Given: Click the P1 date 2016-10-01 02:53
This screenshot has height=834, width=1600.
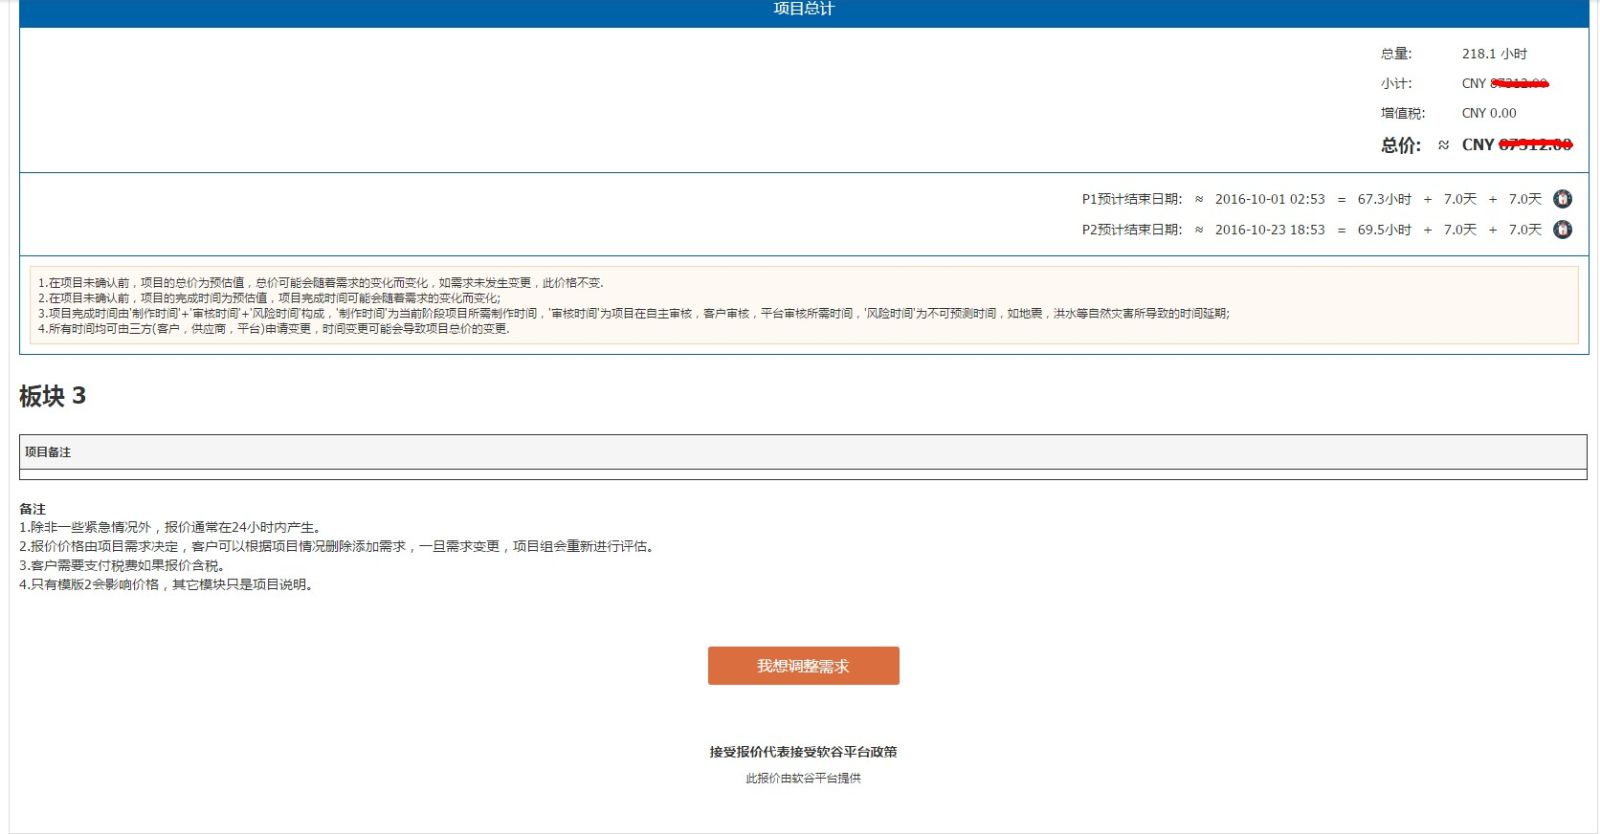Looking at the screenshot, I should click(1269, 199).
